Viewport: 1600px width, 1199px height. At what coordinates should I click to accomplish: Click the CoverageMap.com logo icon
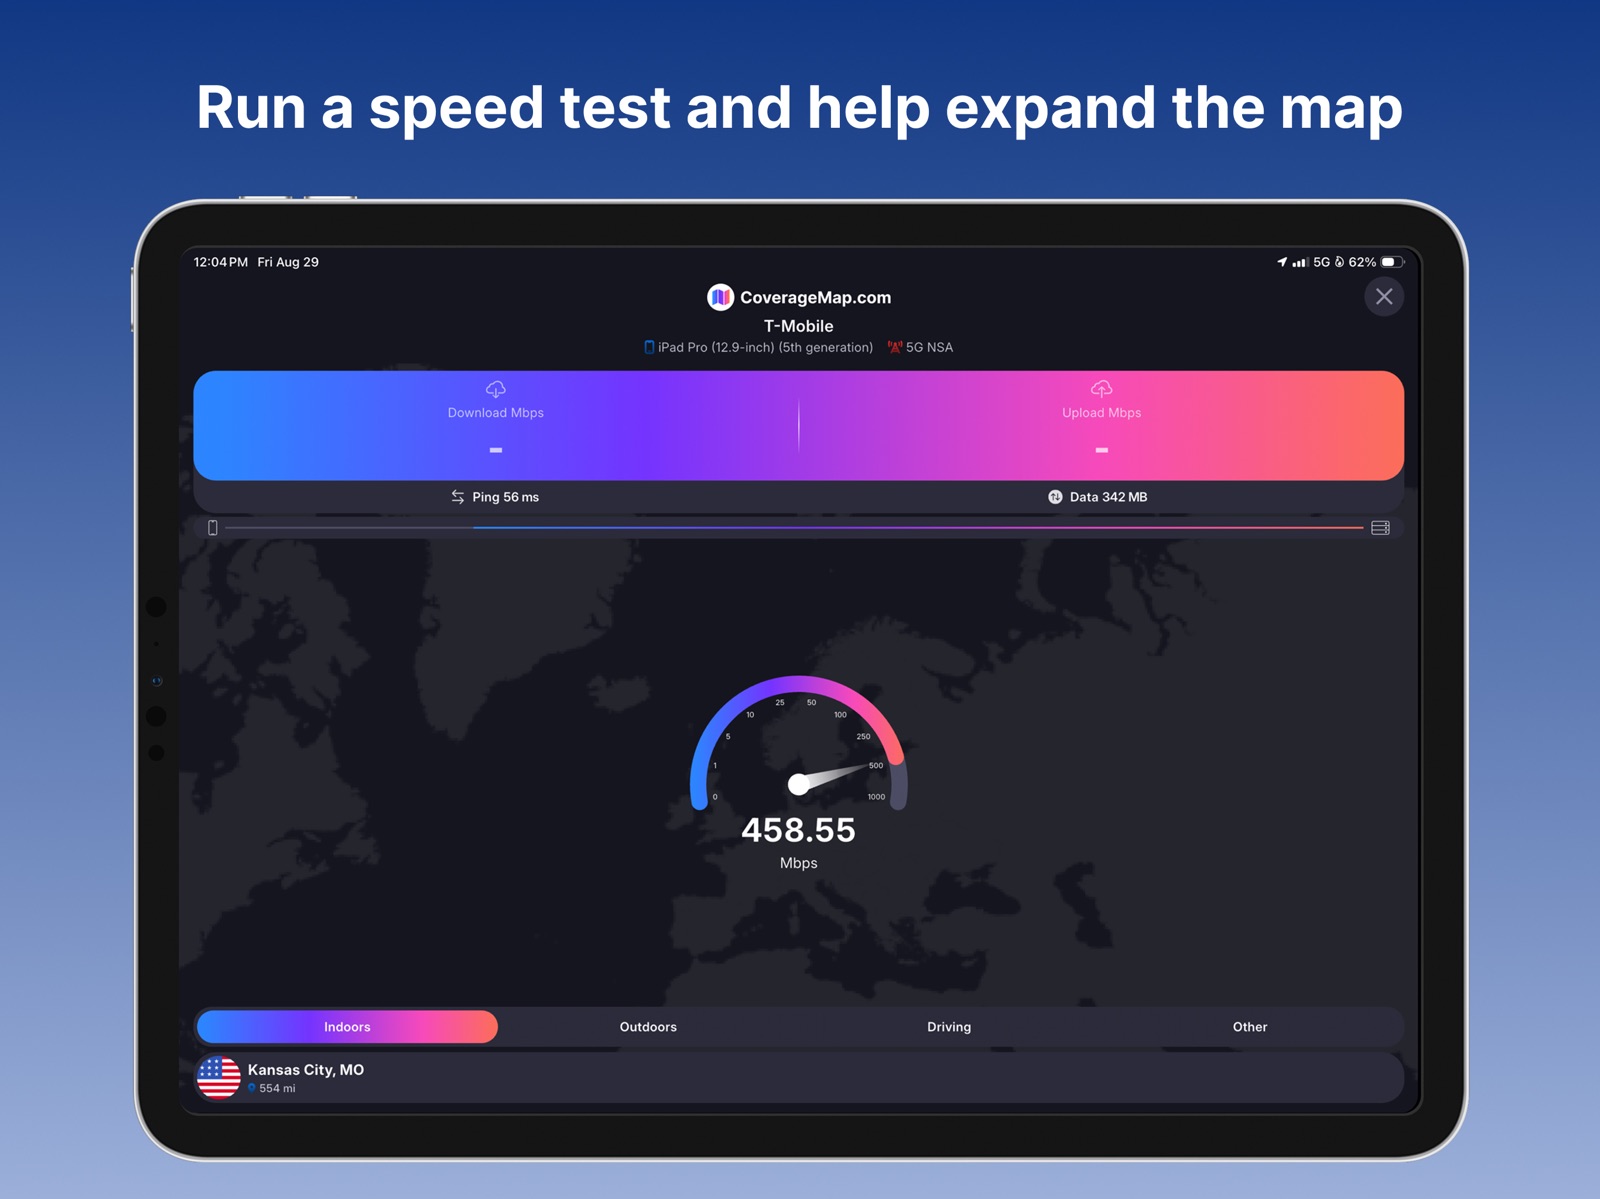tap(720, 297)
